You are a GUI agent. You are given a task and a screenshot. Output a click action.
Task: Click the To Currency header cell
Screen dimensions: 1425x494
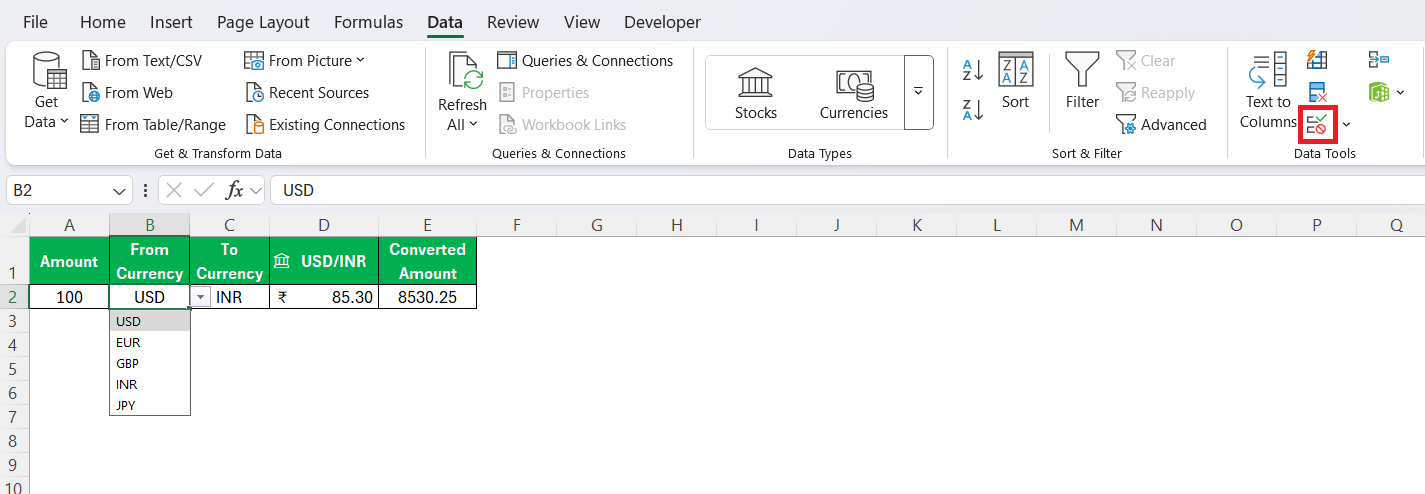229,261
